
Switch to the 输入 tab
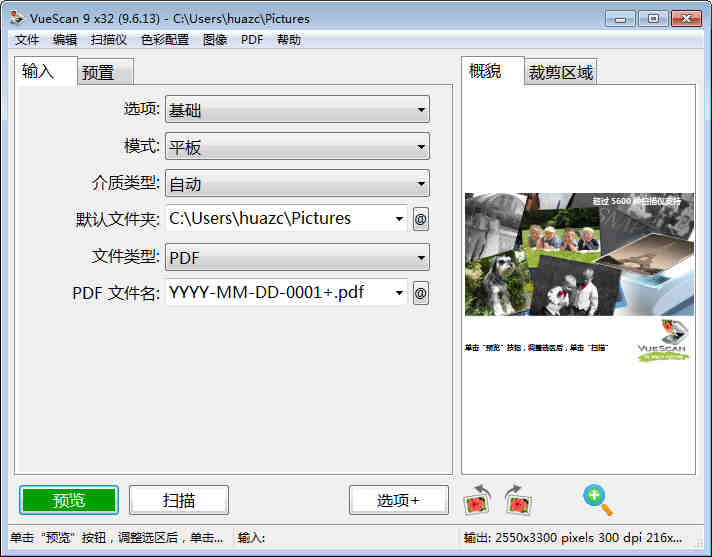[46, 71]
